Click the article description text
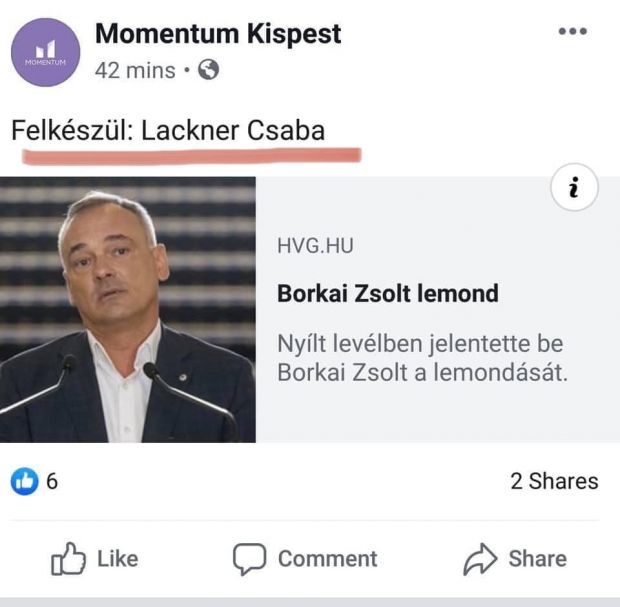This screenshot has height=607, width=620. click(x=422, y=358)
